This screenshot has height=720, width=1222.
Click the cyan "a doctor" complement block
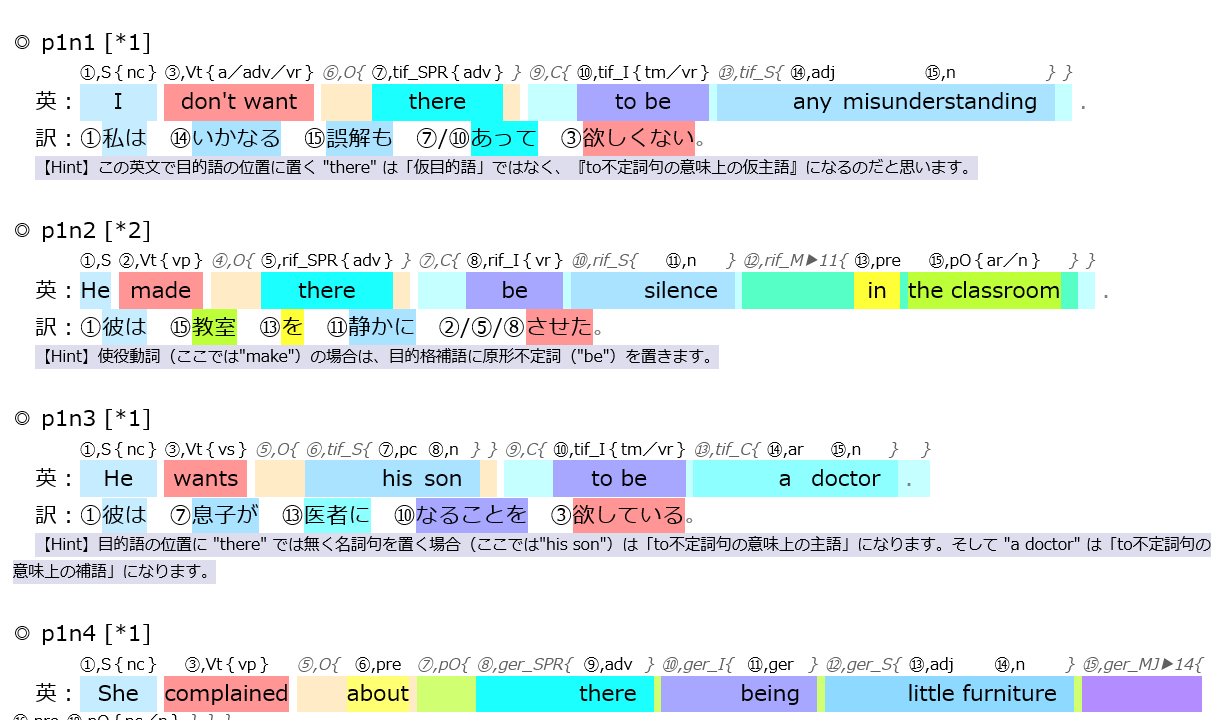[795, 478]
